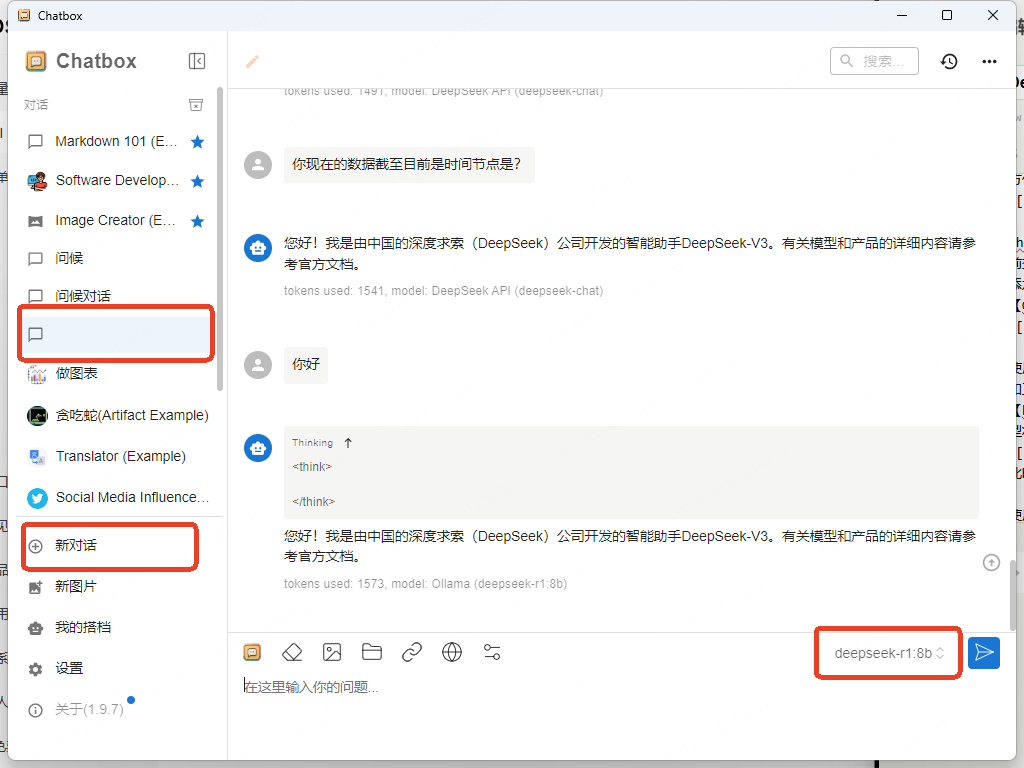Select the 问候对话 conversation
Screen dimensions: 1024x768
click(116, 296)
